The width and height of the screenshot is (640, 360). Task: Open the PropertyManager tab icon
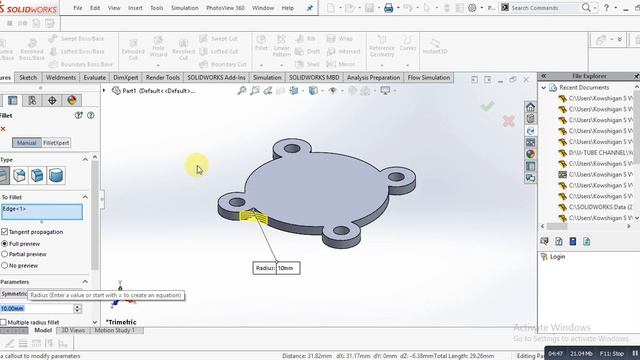[13, 100]
